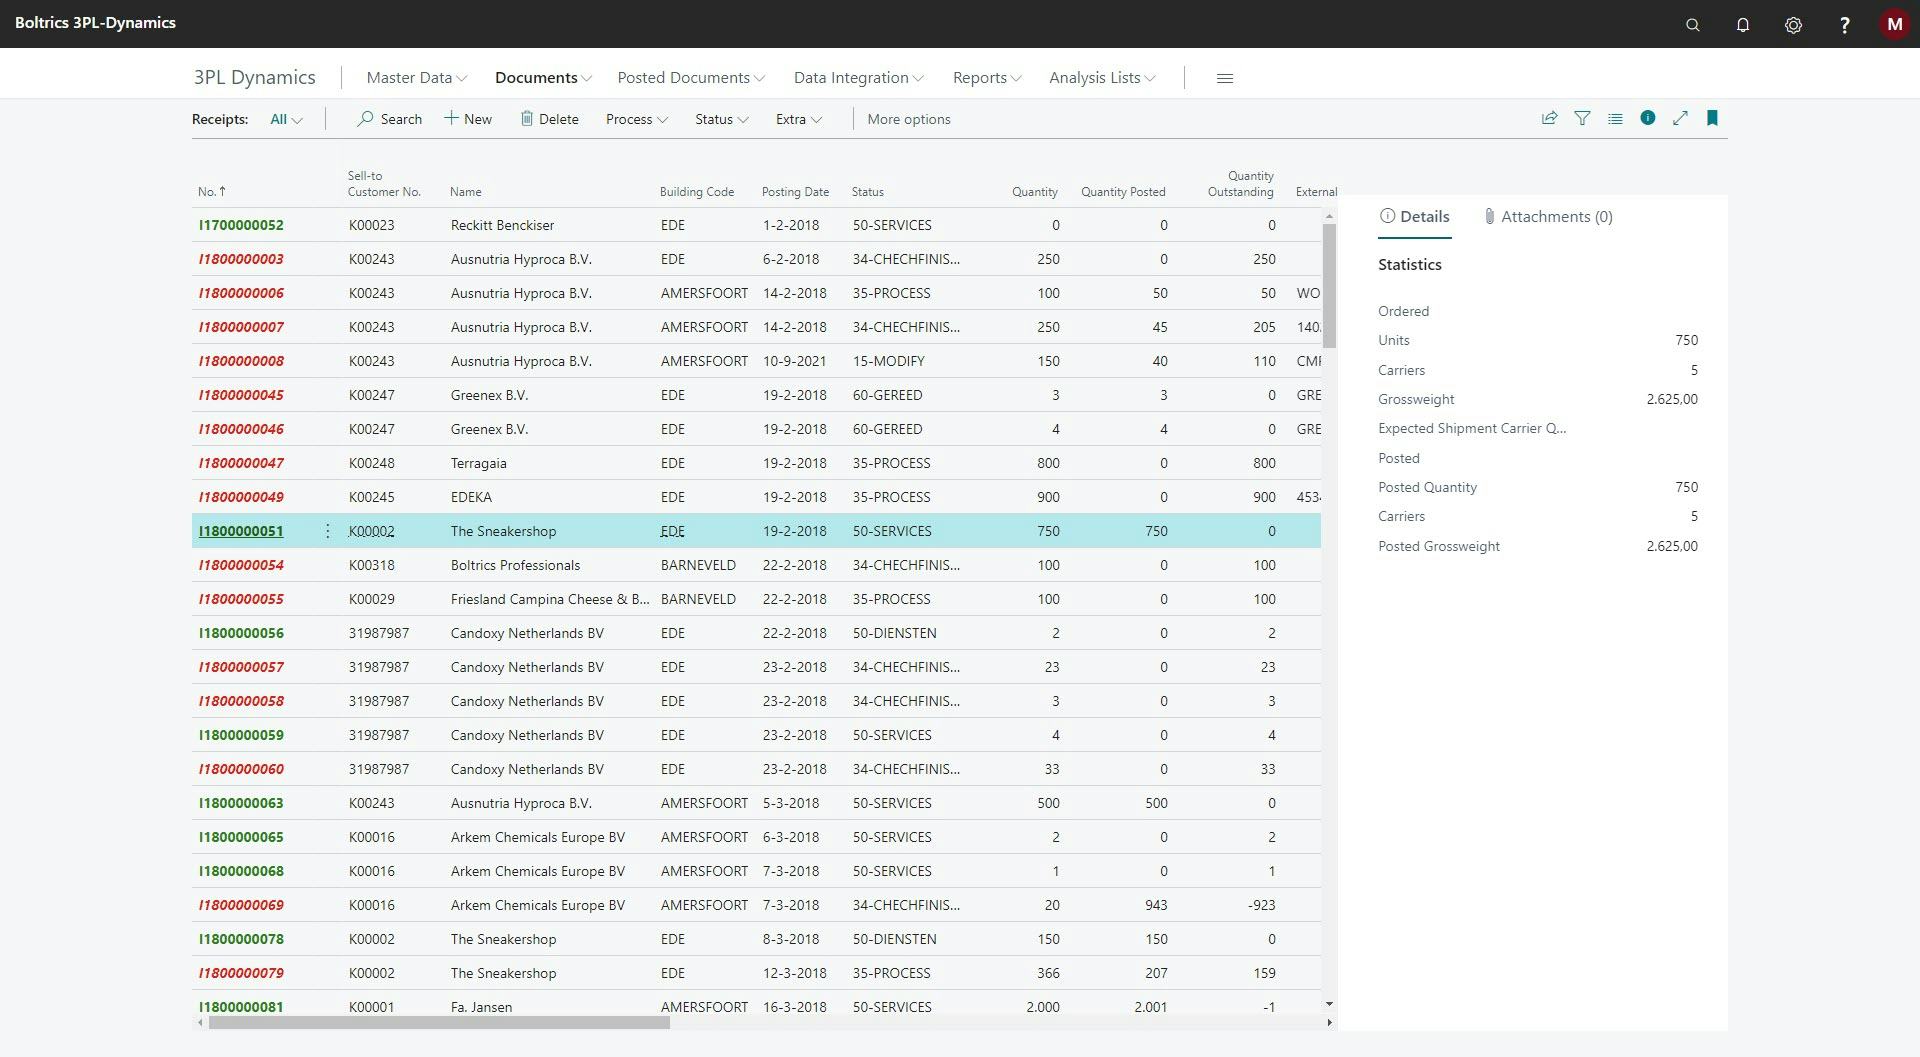Expand the Documents menu
1920x1057 pixels.
click(543, 78)
